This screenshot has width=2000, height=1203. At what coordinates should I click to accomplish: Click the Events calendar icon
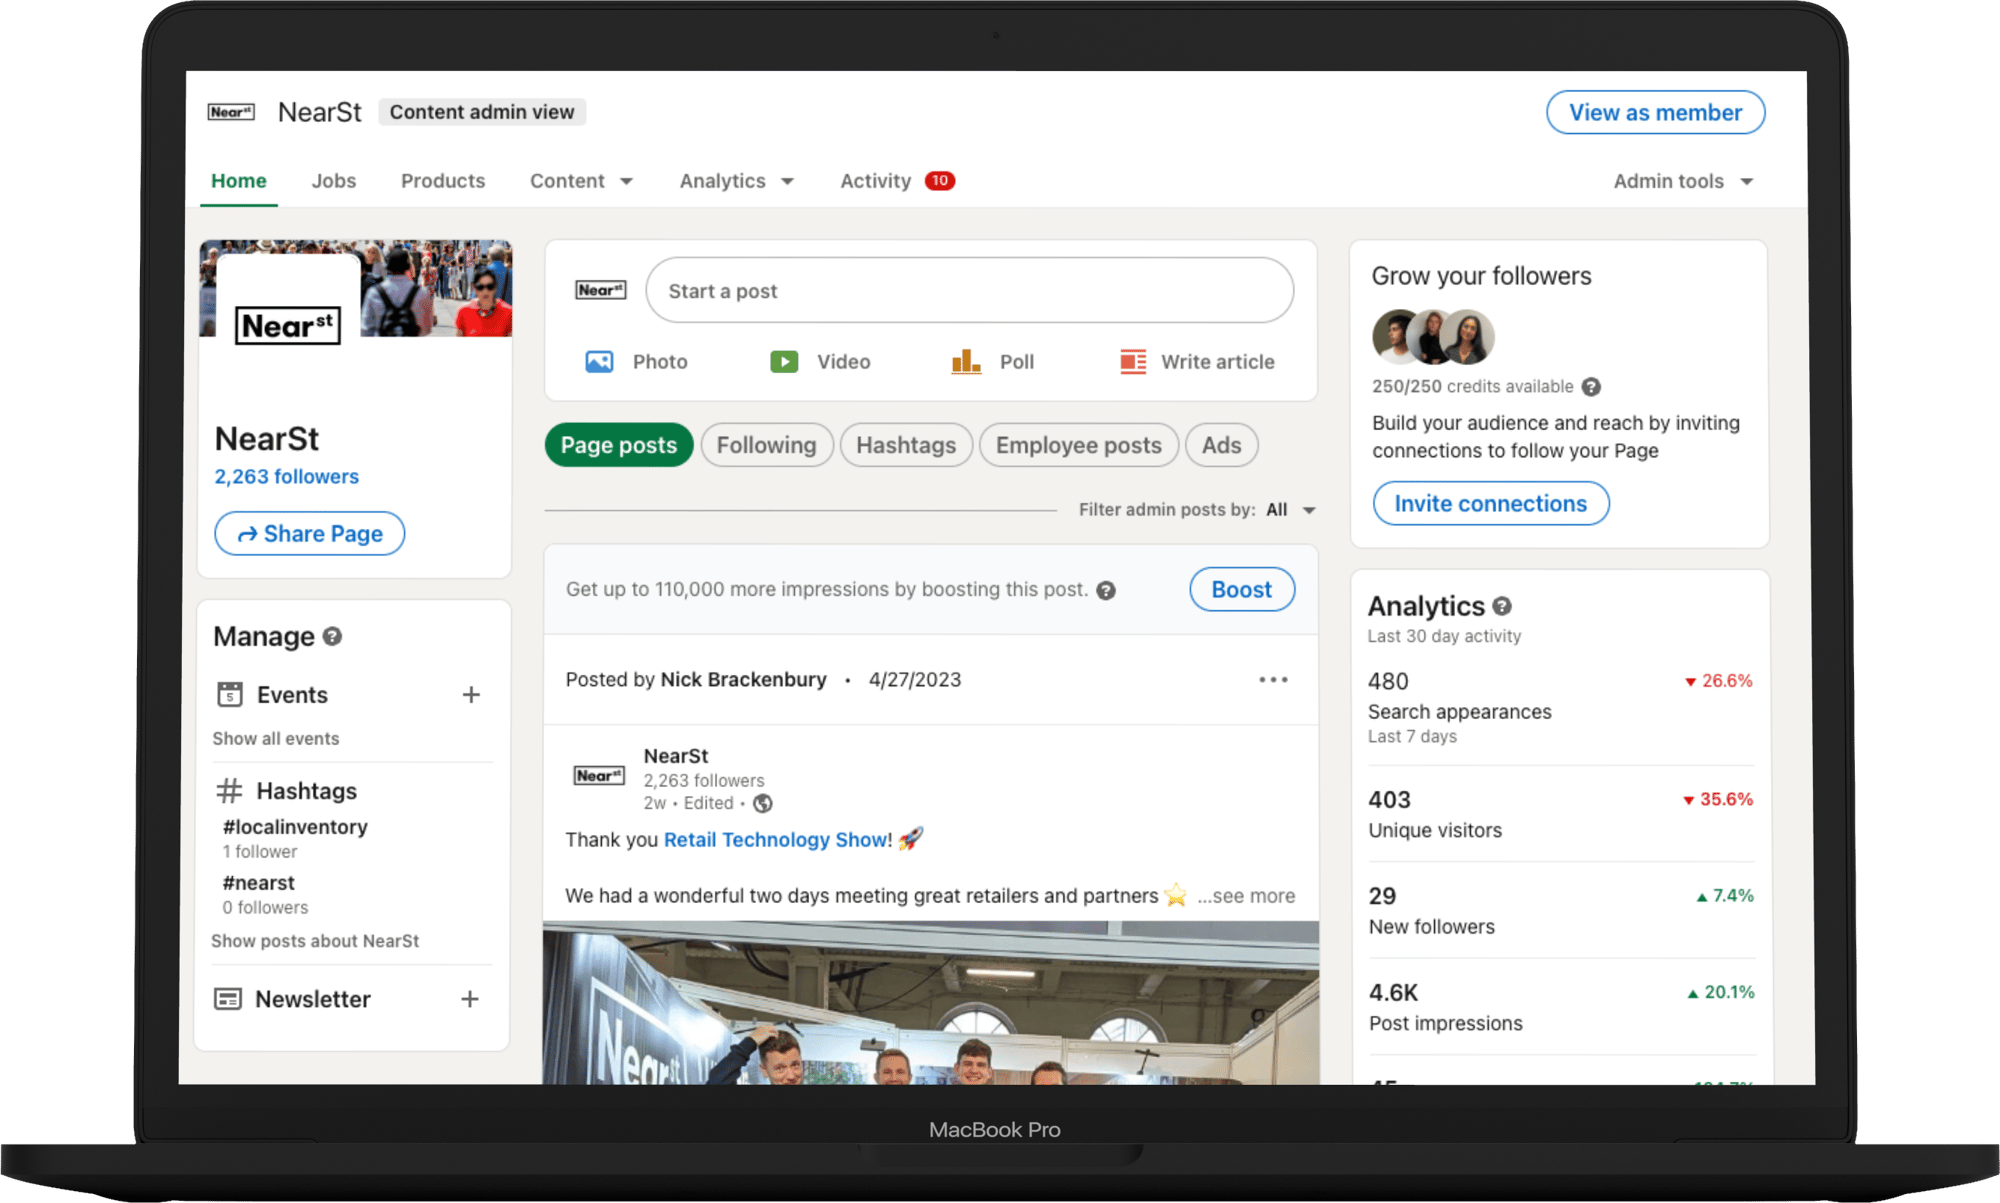pyautogui.click(x=230, y=694)
